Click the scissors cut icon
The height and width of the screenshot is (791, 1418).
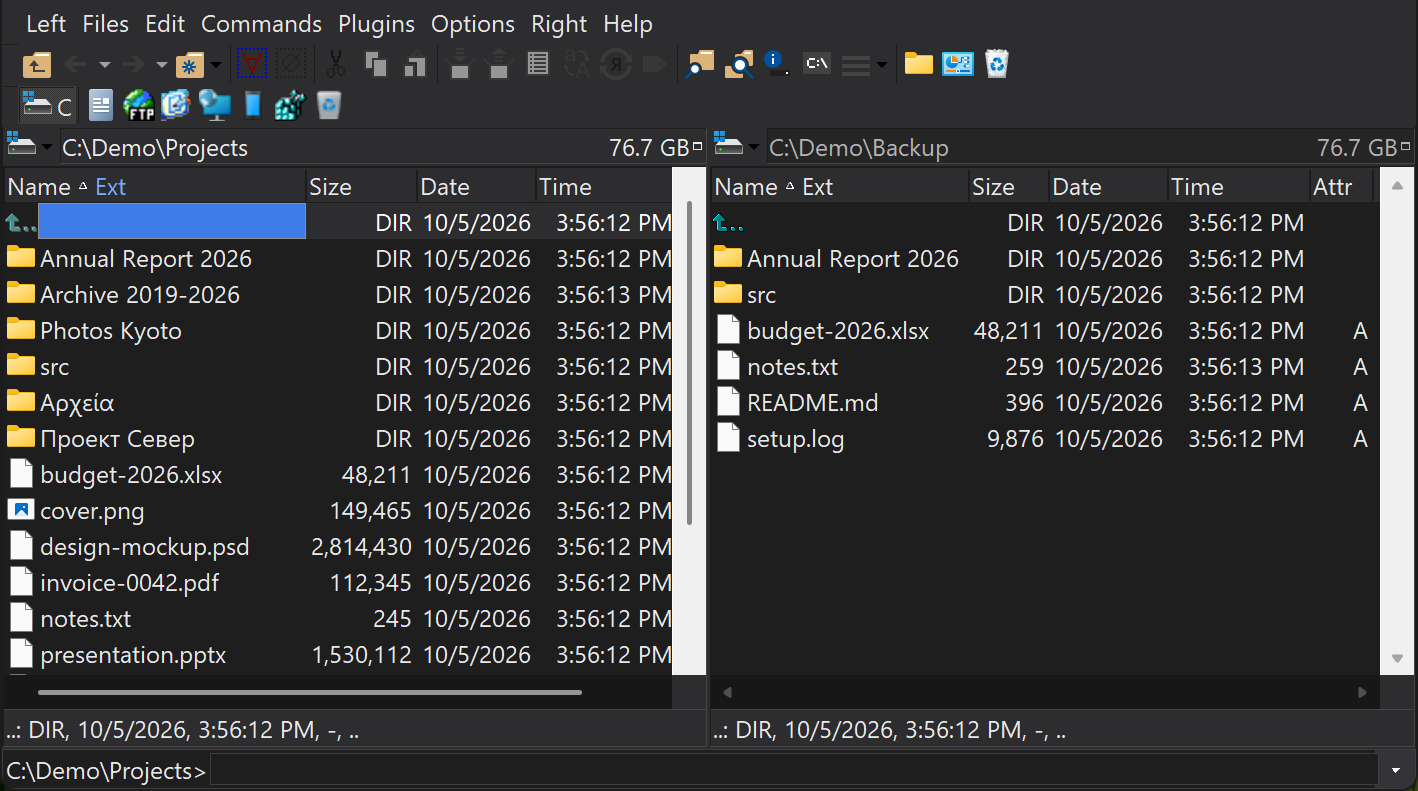point(336,65)
